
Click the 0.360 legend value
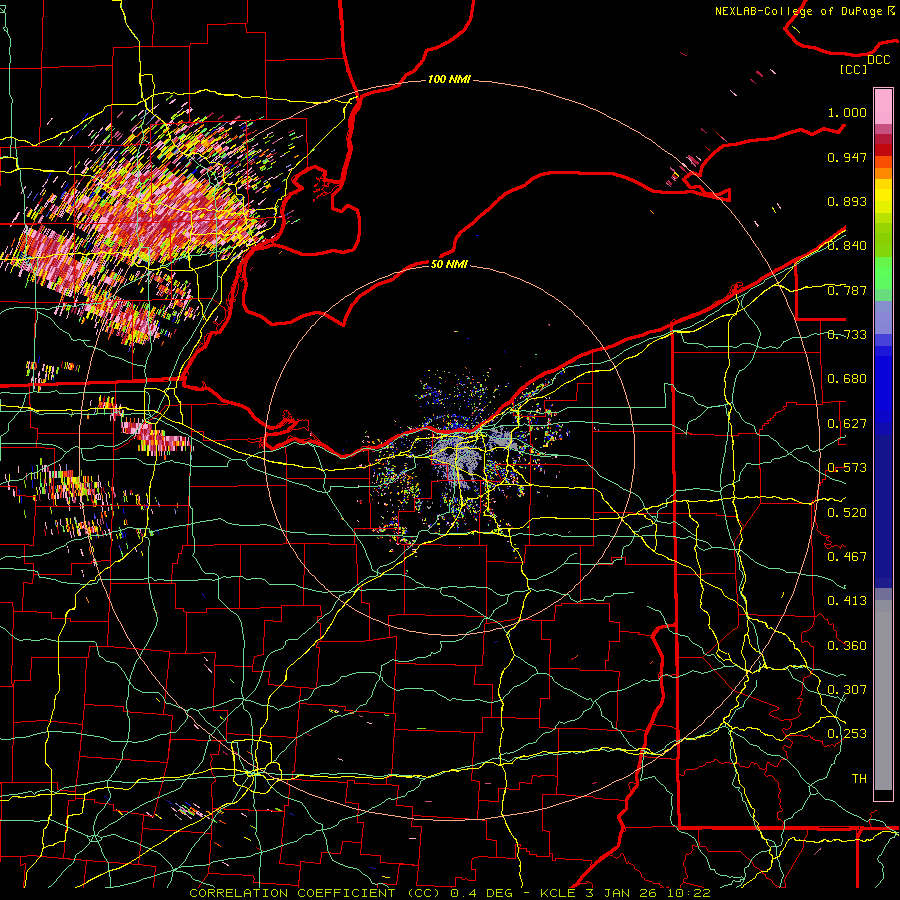click(x=847, y=646)
